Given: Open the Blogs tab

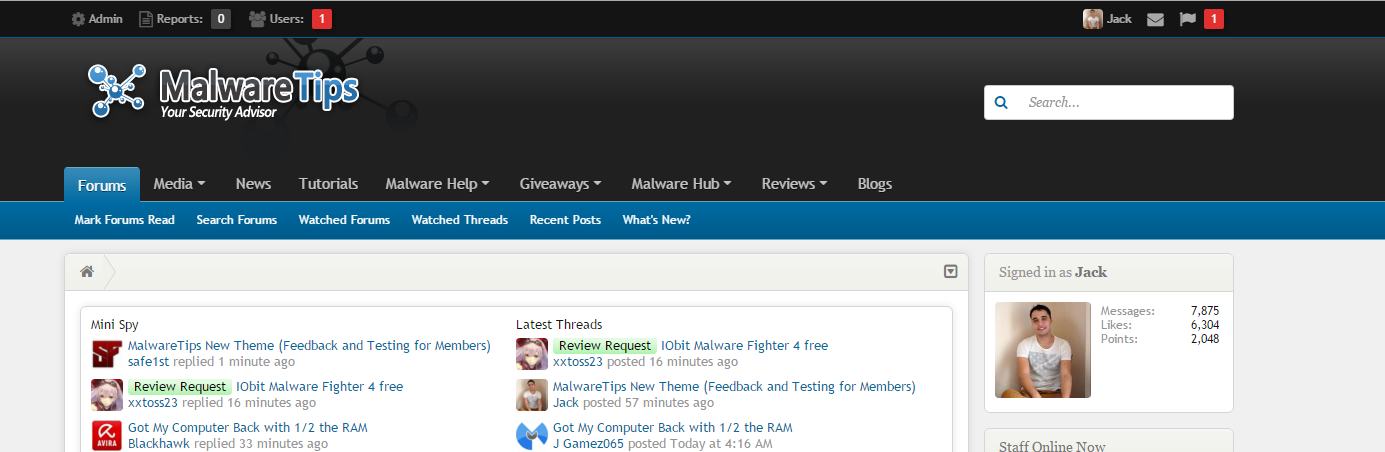Looking at the screenshot, I should (874, 184).
